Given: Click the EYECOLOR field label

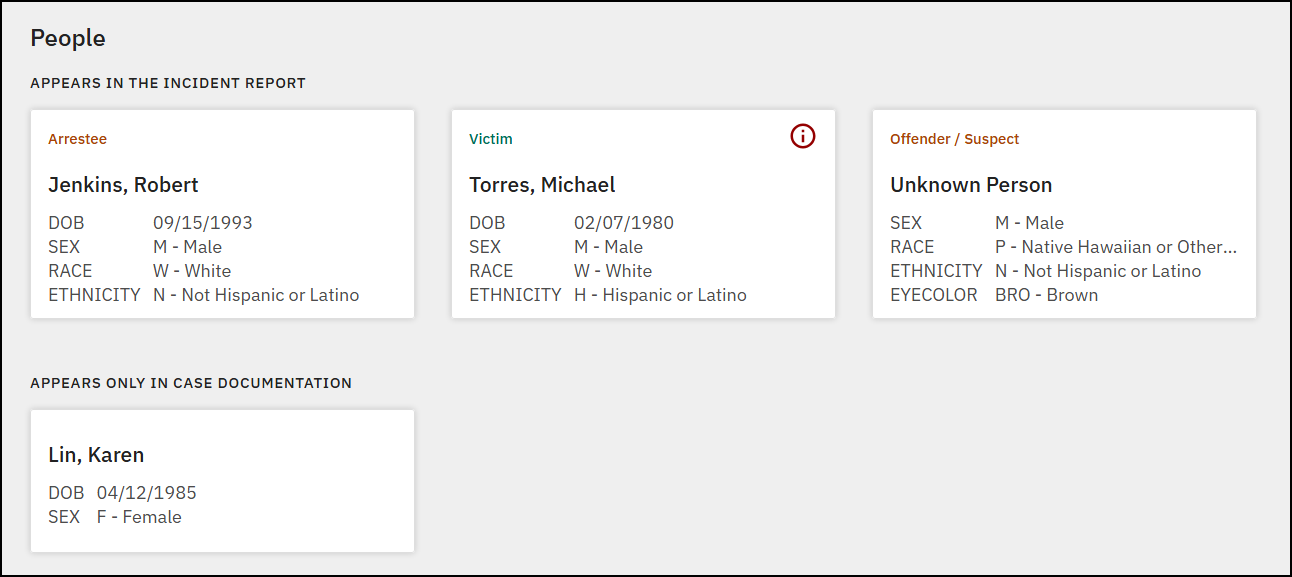Looking at the screenshot, I should point(934,295).
